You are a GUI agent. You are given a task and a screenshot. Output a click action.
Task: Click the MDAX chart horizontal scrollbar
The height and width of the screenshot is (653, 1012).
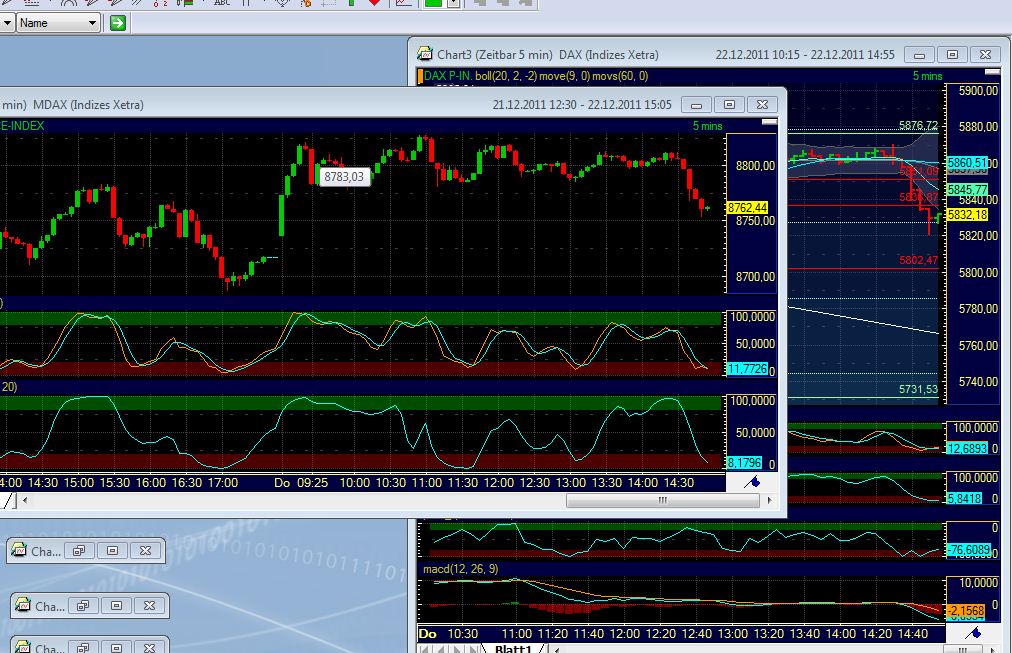(x=663, y=499)
